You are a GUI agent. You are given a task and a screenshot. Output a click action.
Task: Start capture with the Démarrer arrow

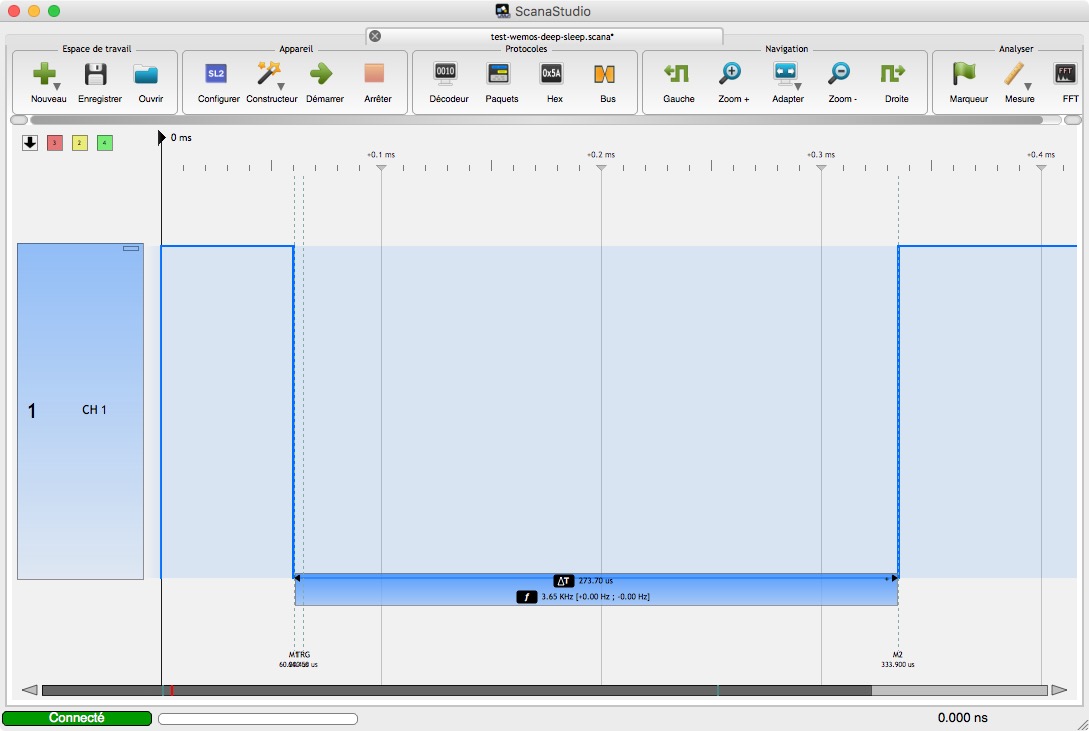[320, 74]
